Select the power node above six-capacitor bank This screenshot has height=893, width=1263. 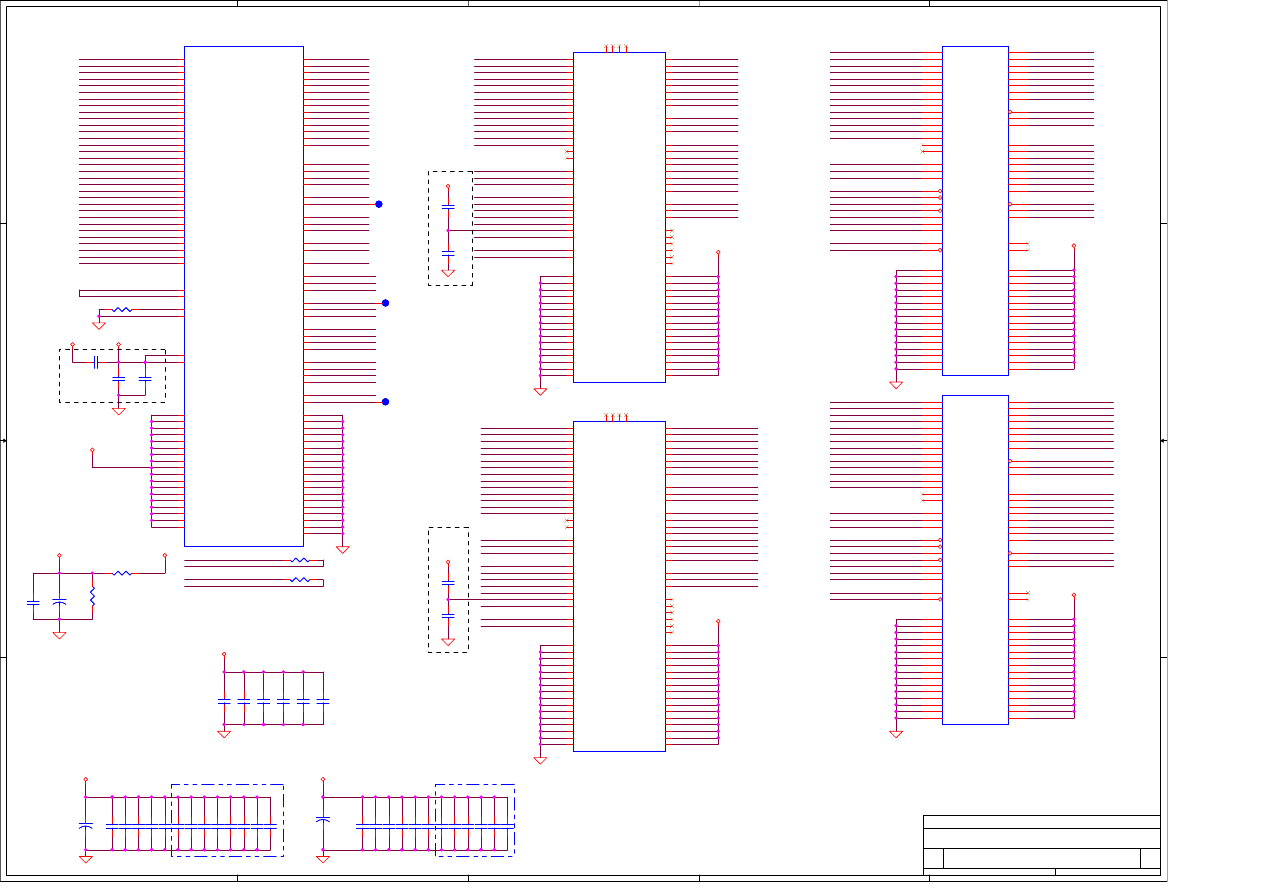tap(224, 655)
